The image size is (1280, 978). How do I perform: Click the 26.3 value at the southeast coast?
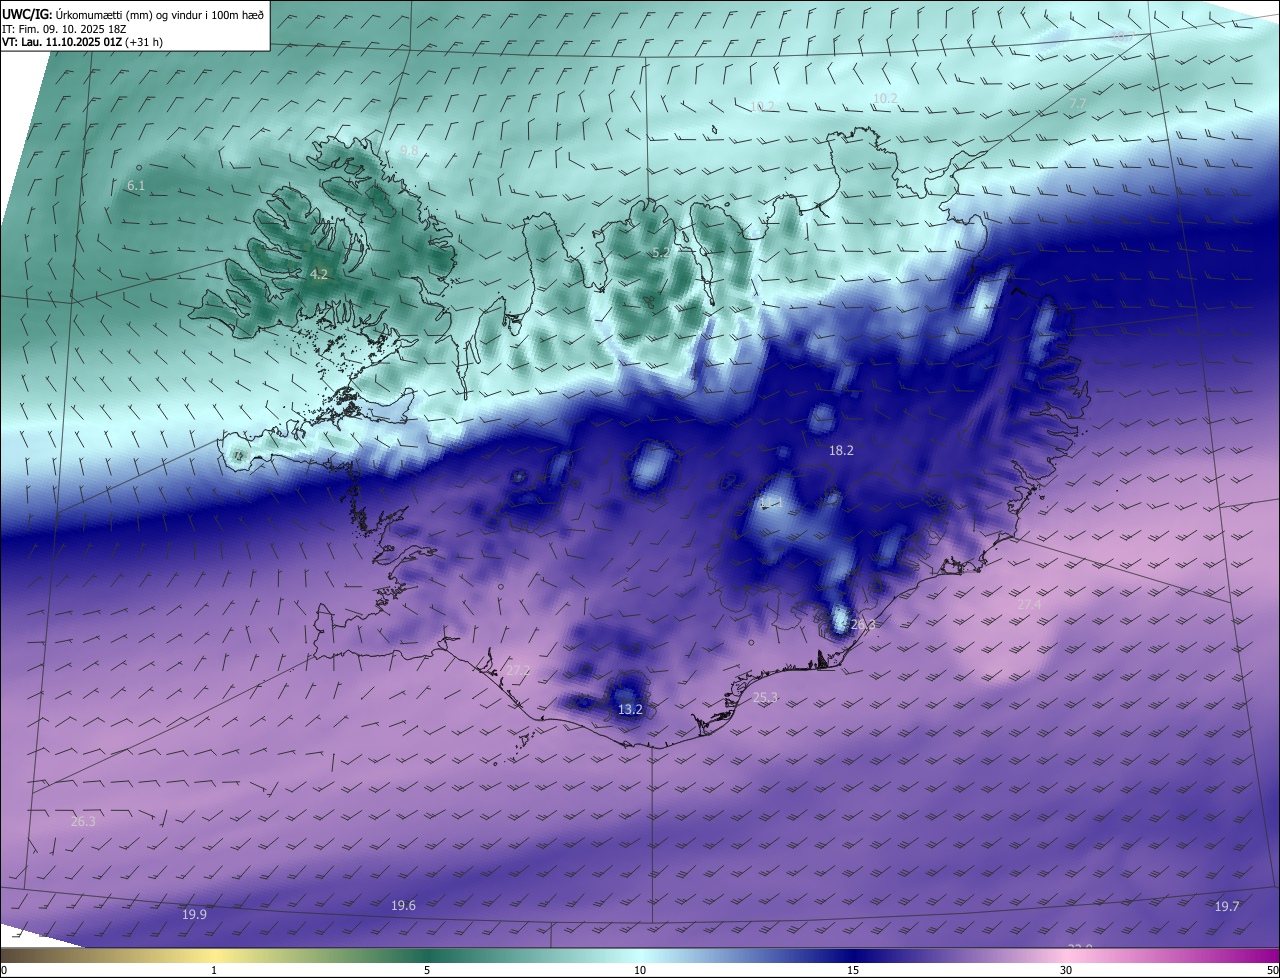pyautogui.click(x=863, y=625)
